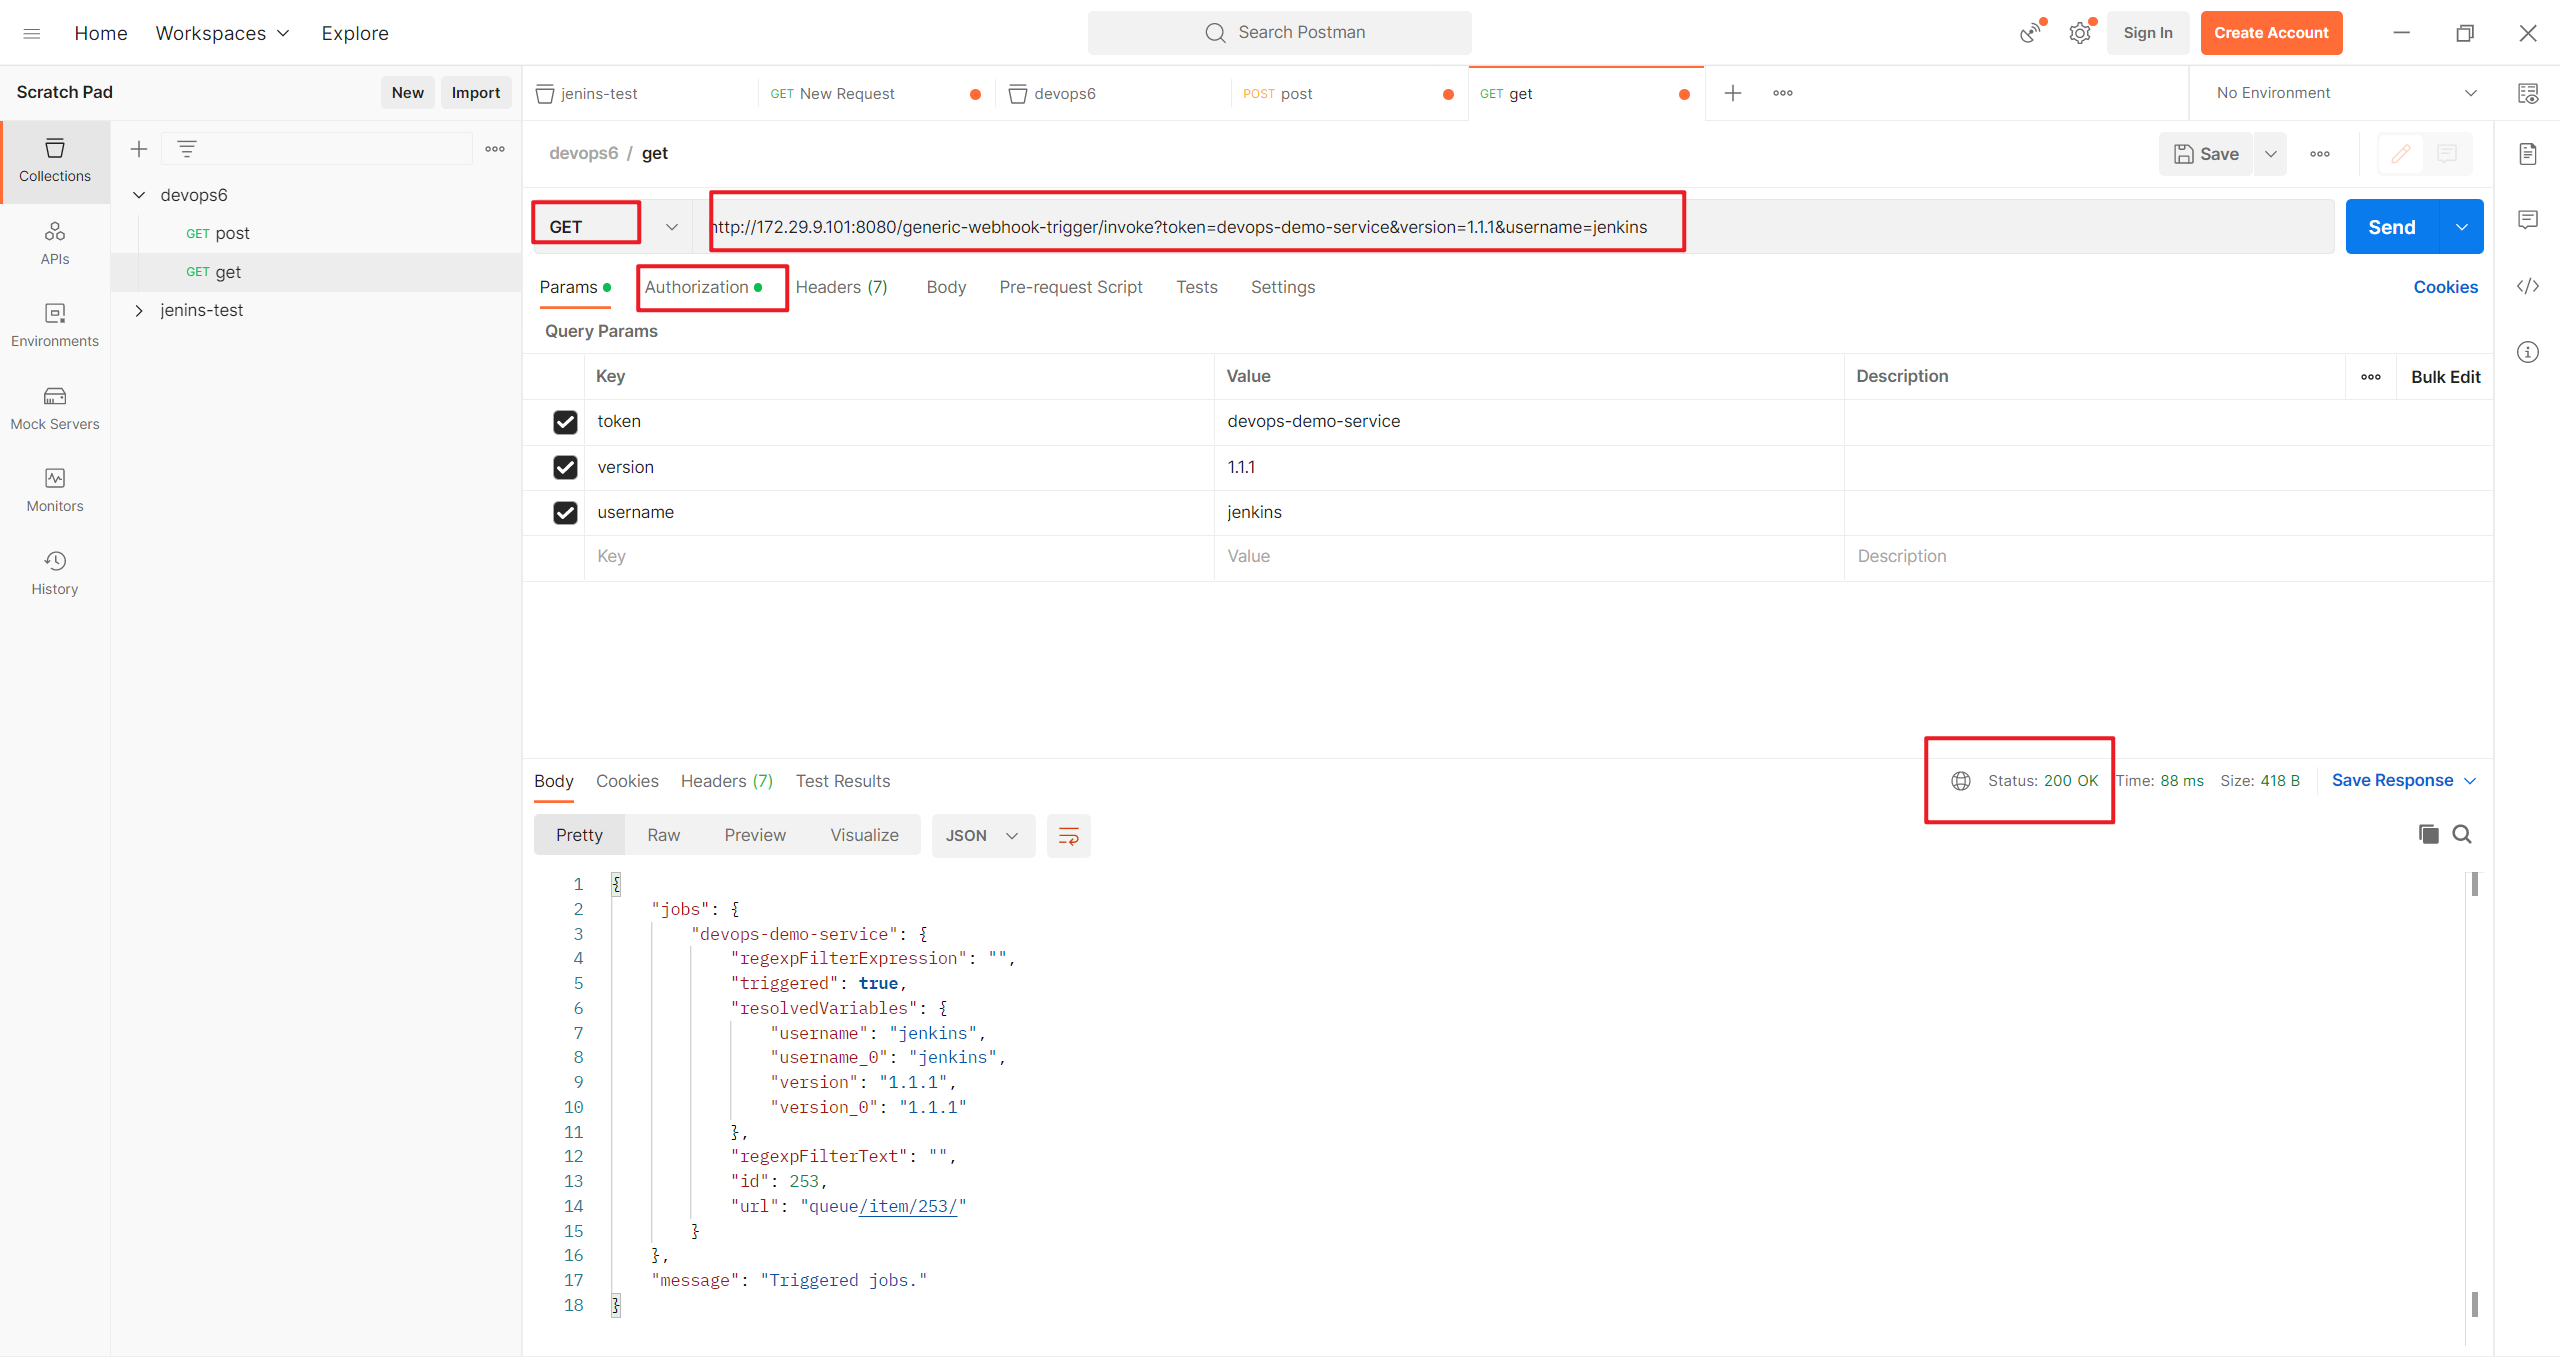Open the Monitors sidebar section
This screenshot has height=1360, width=2560.
[x=55, y=491]
